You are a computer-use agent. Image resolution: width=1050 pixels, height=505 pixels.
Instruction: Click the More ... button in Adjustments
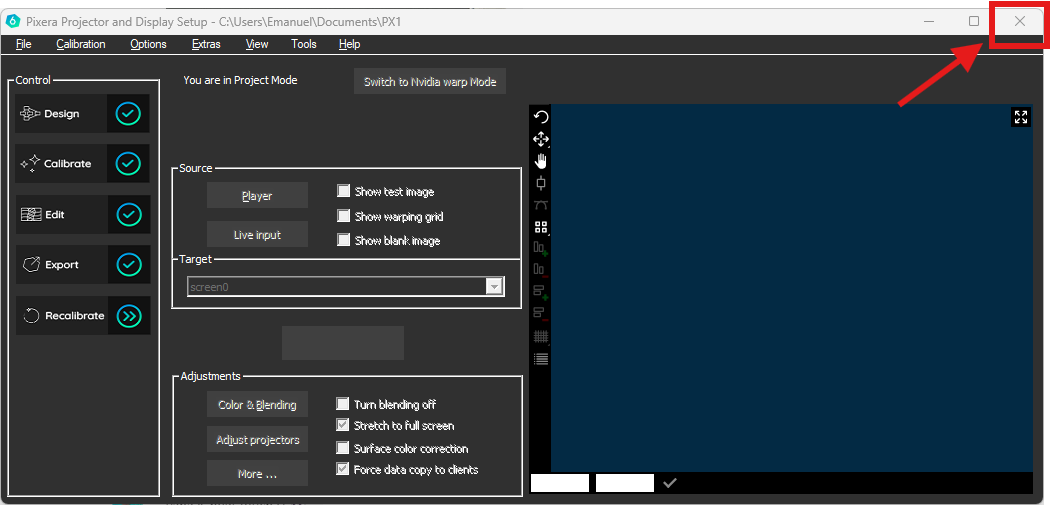[x=257, y=474]
